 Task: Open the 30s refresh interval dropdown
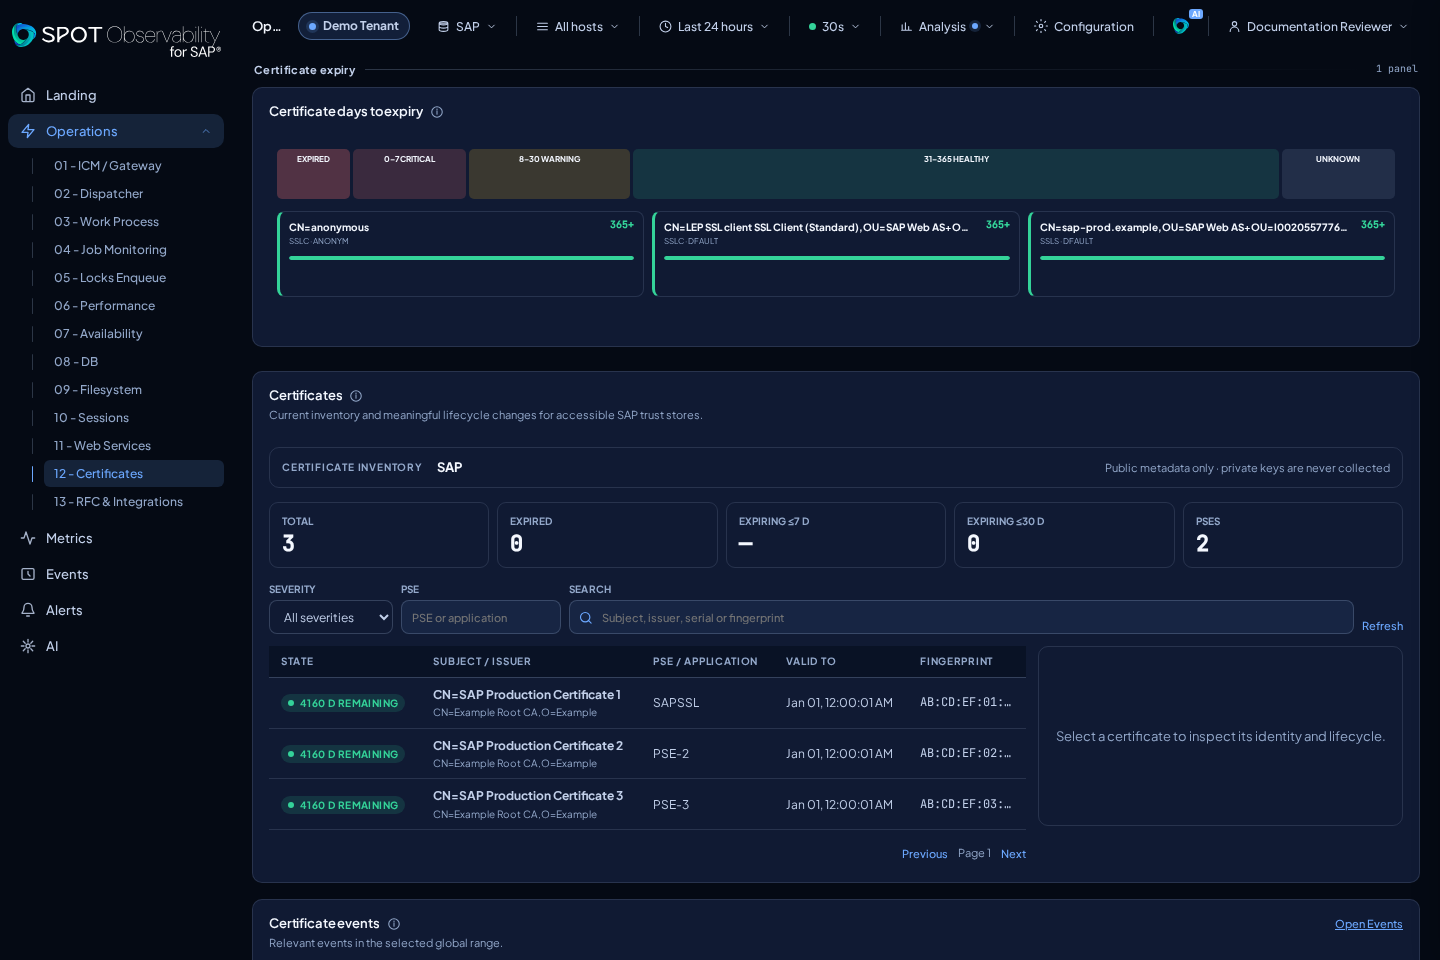(x=834, y=27)
